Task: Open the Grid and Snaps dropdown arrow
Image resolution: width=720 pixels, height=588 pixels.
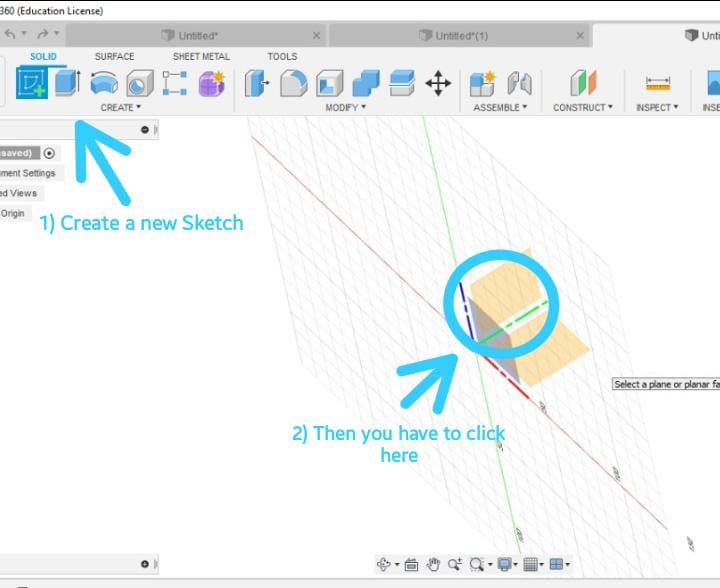Action: (542, 565)
